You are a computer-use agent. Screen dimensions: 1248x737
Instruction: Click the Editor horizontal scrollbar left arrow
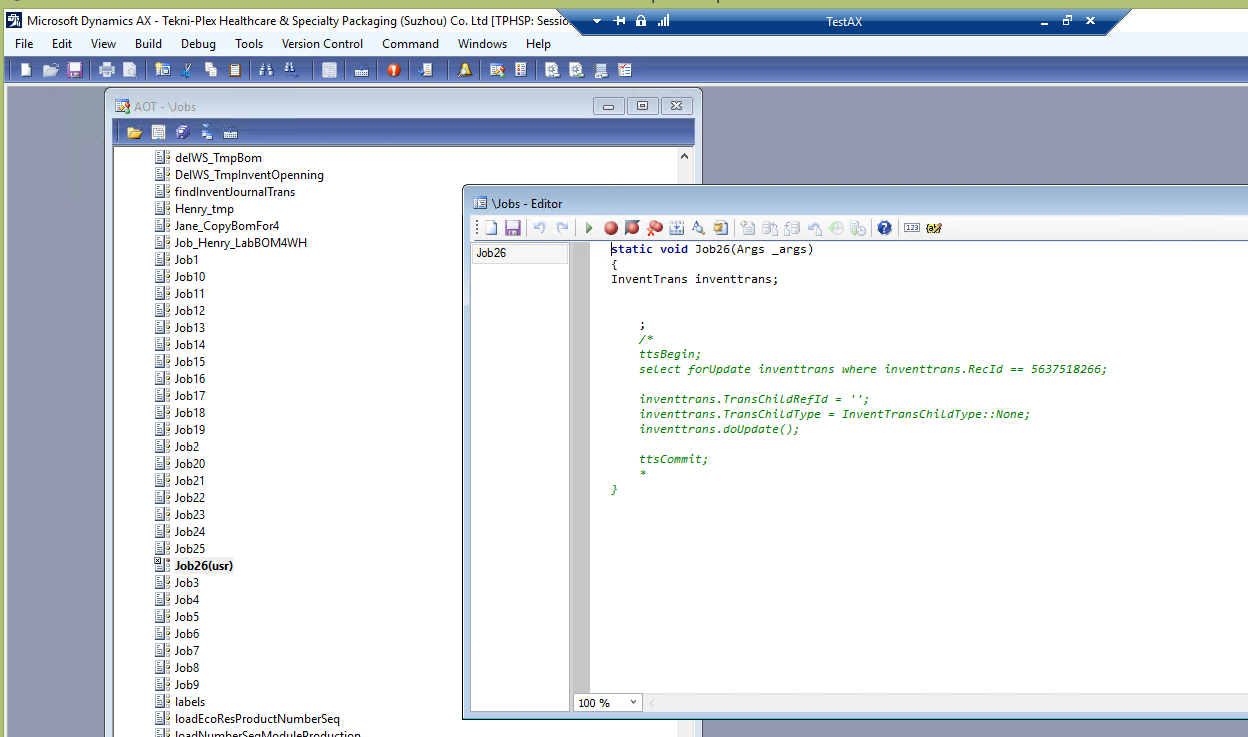click(x=654, y=703)
